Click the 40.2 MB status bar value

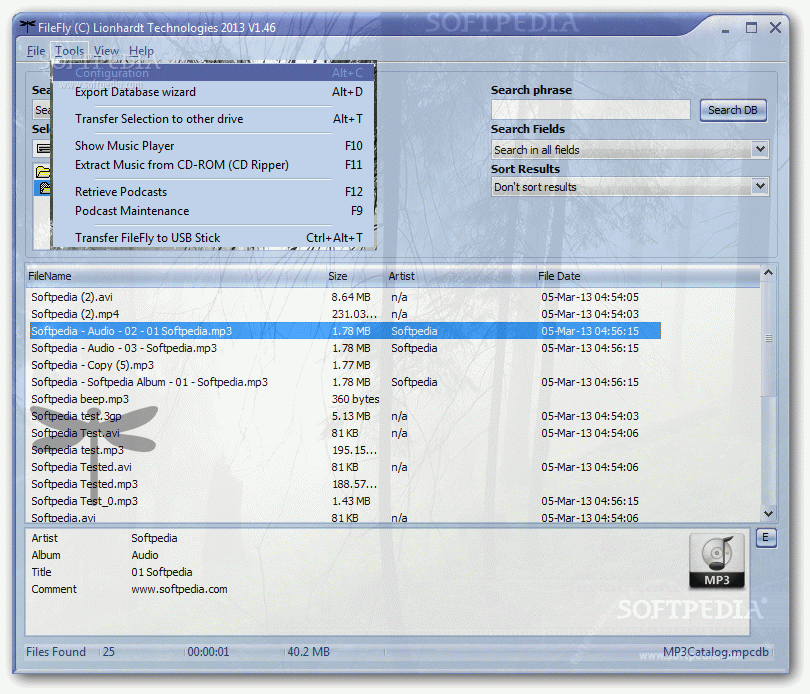[x=308, y=652]
